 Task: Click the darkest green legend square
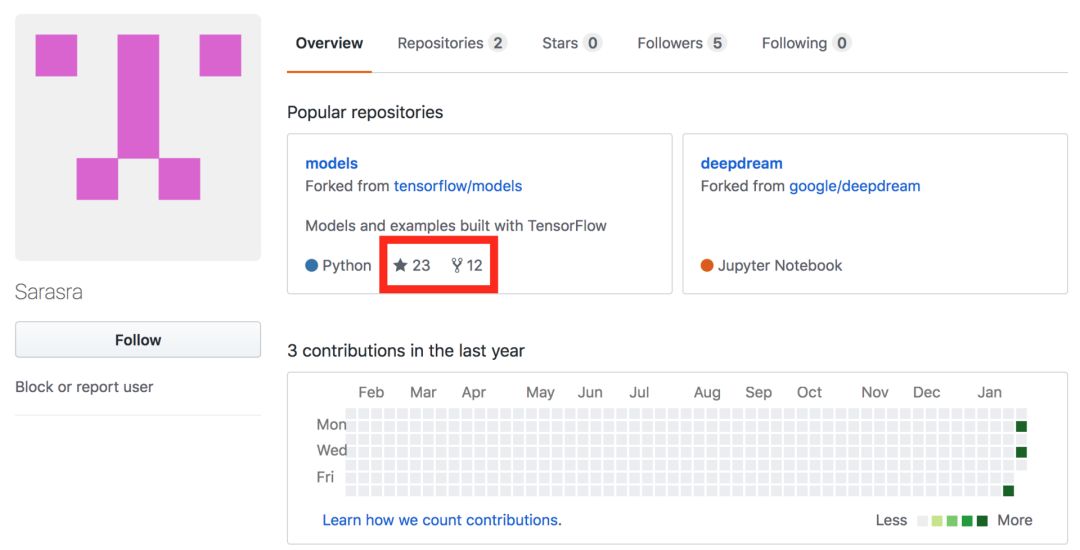(982, 521)
